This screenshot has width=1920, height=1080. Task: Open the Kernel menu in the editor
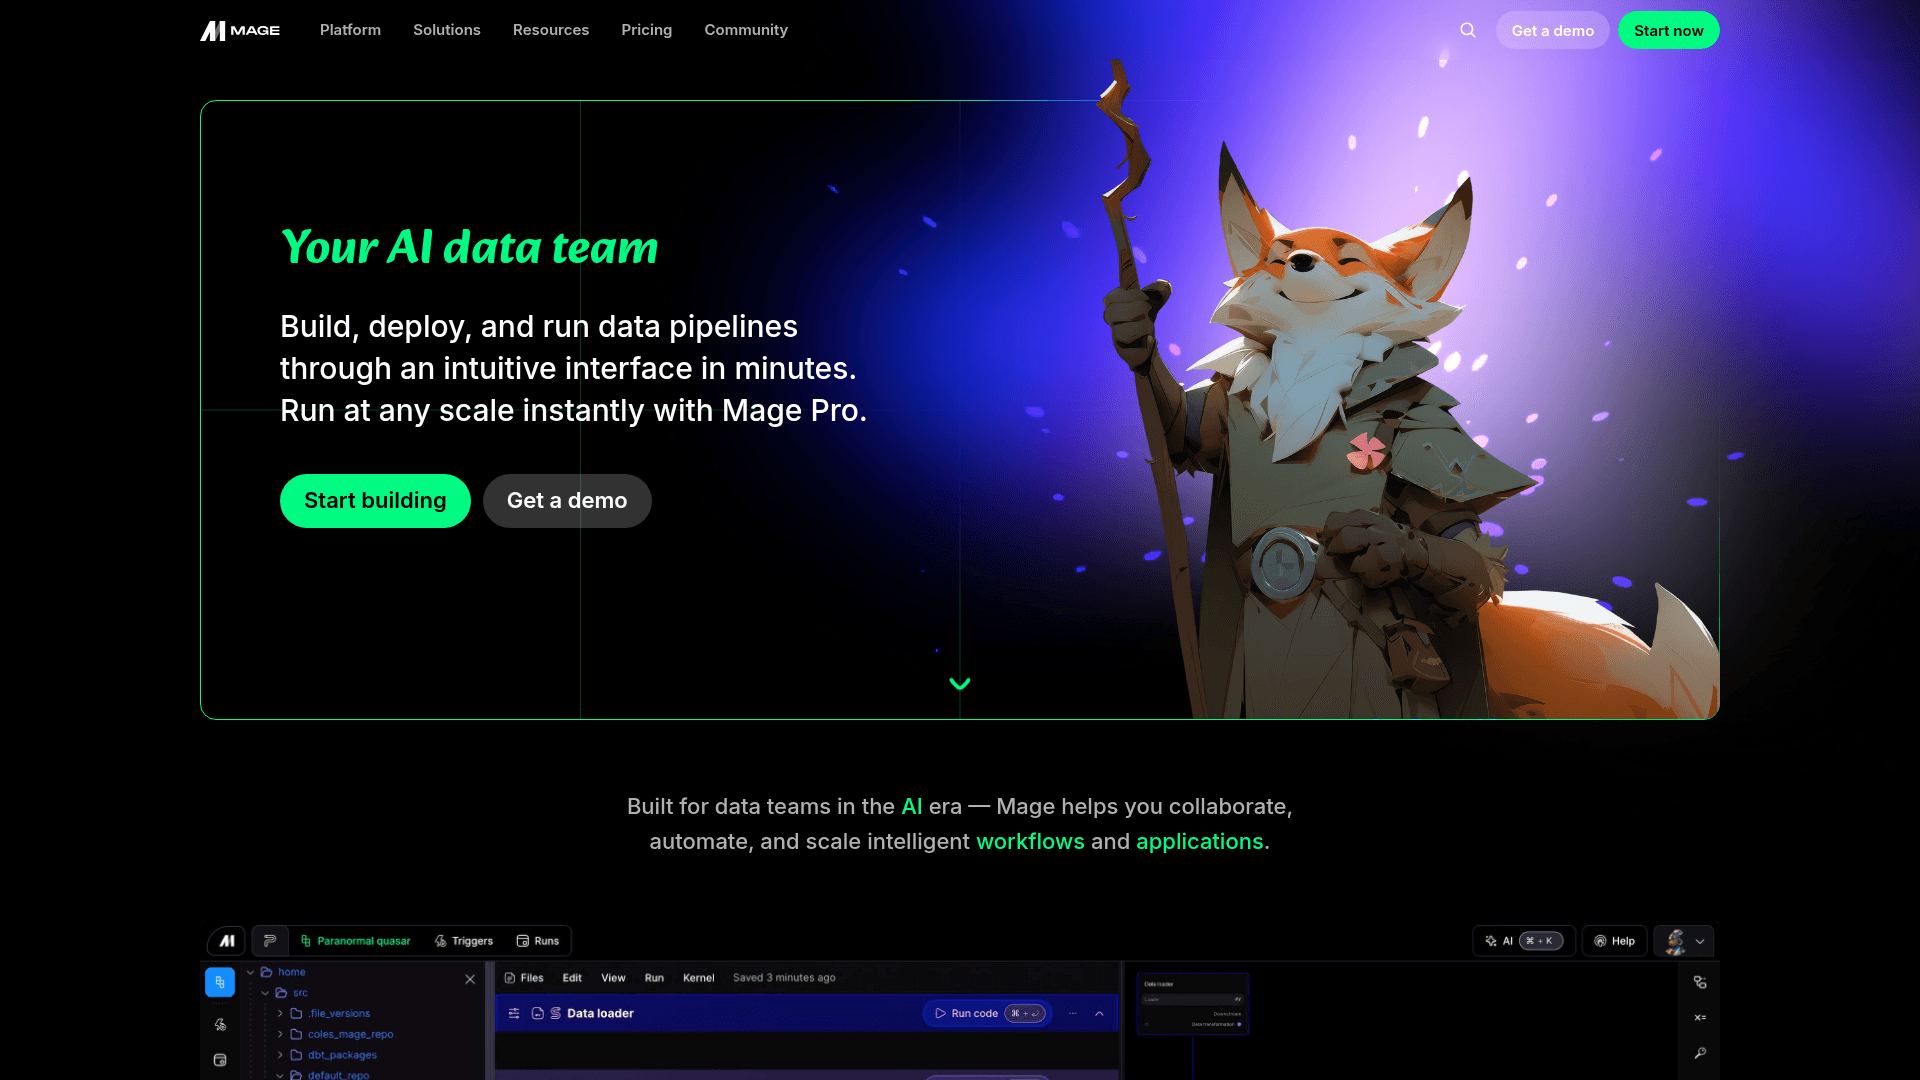click(x=699, y=978)
